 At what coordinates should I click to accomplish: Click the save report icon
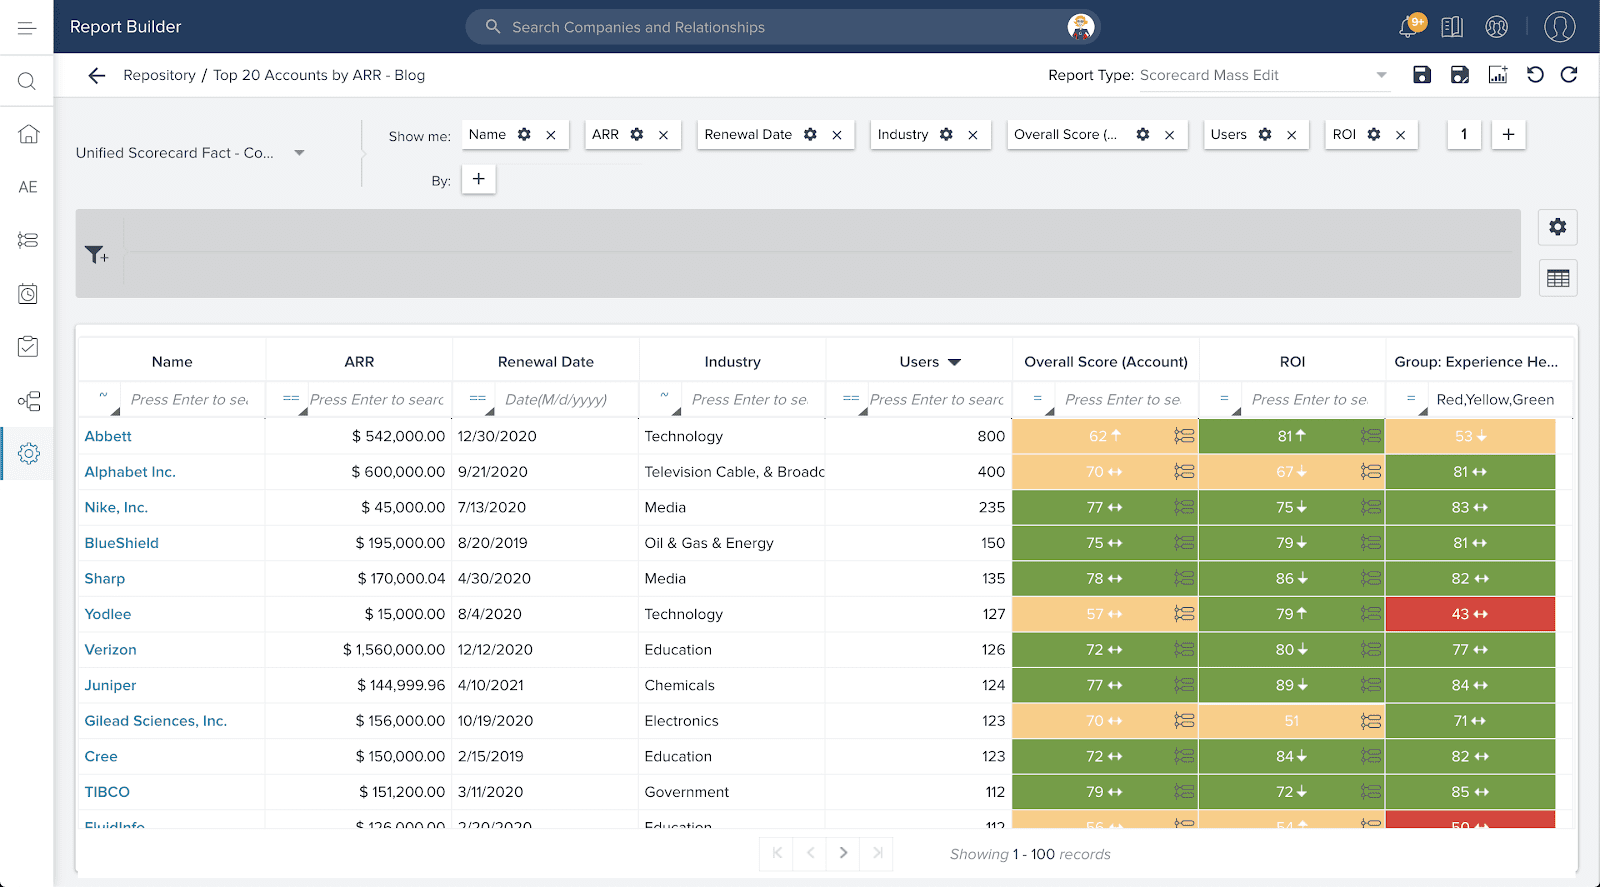point(1421,75)
